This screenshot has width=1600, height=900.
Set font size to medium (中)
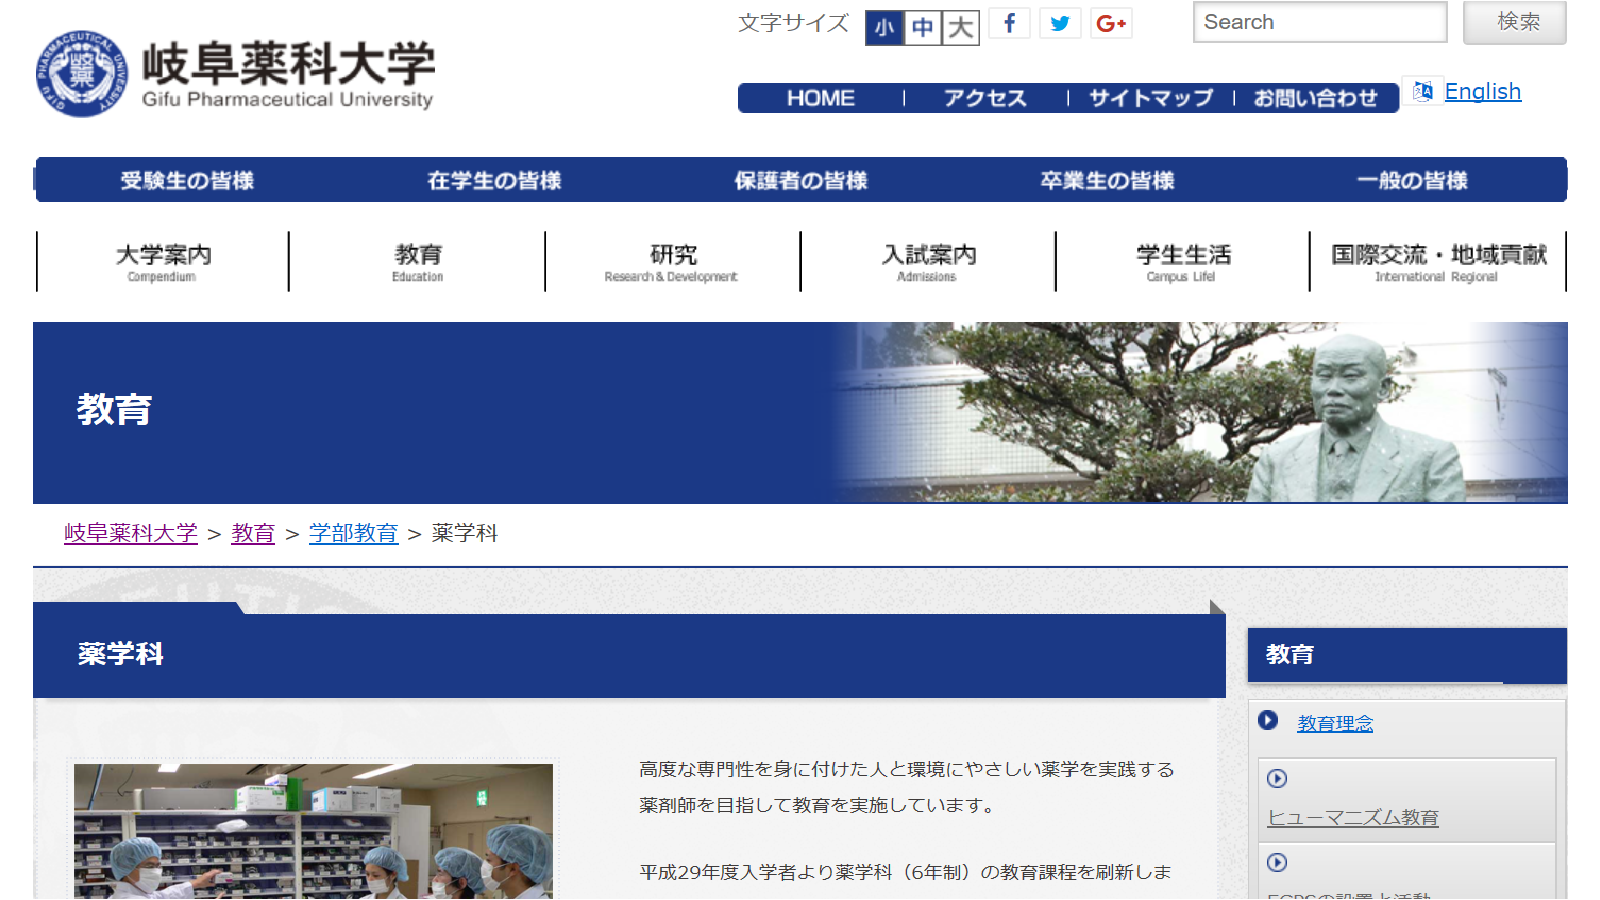tap(922, 27)
